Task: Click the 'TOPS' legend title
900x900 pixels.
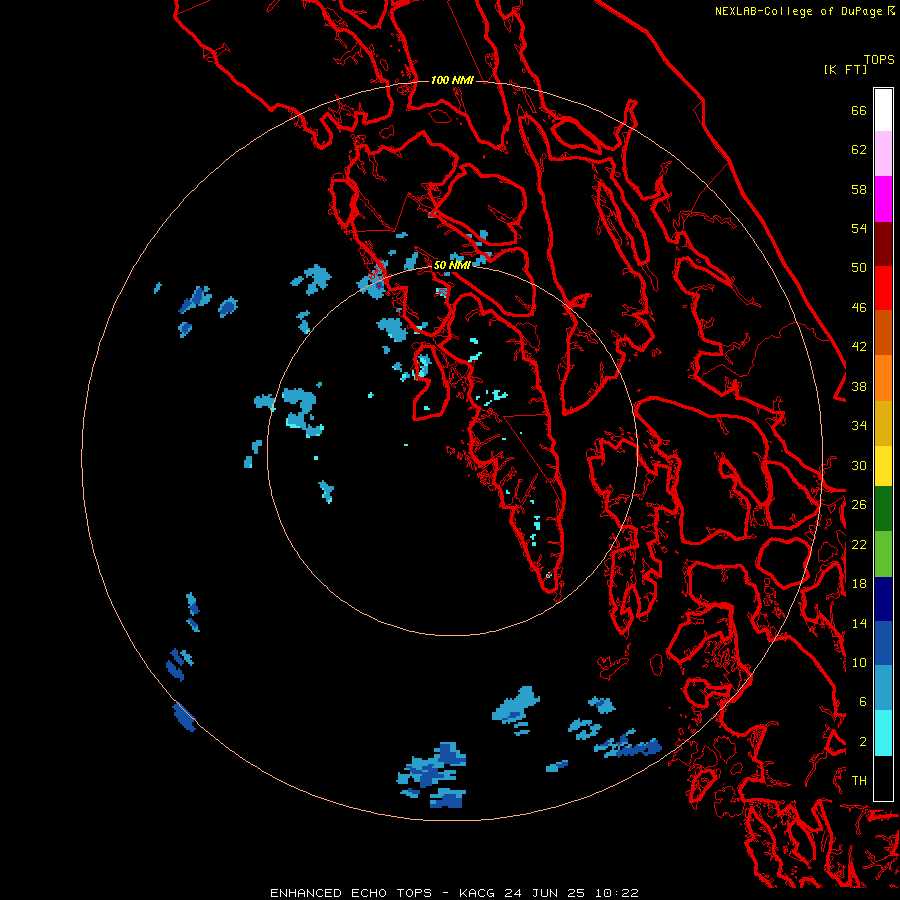Action: coord(879,60)
